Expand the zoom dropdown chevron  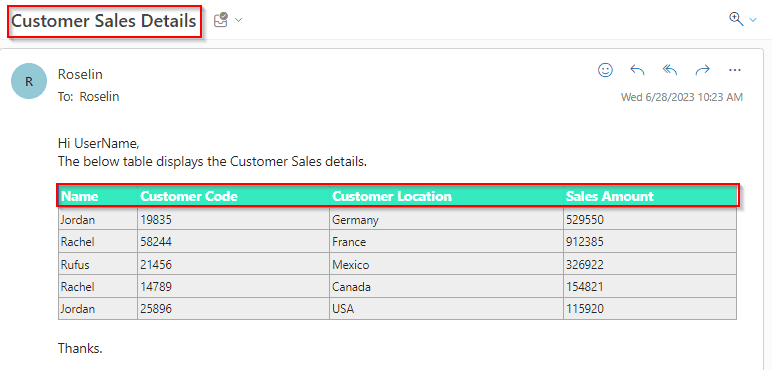pos(752,20)
